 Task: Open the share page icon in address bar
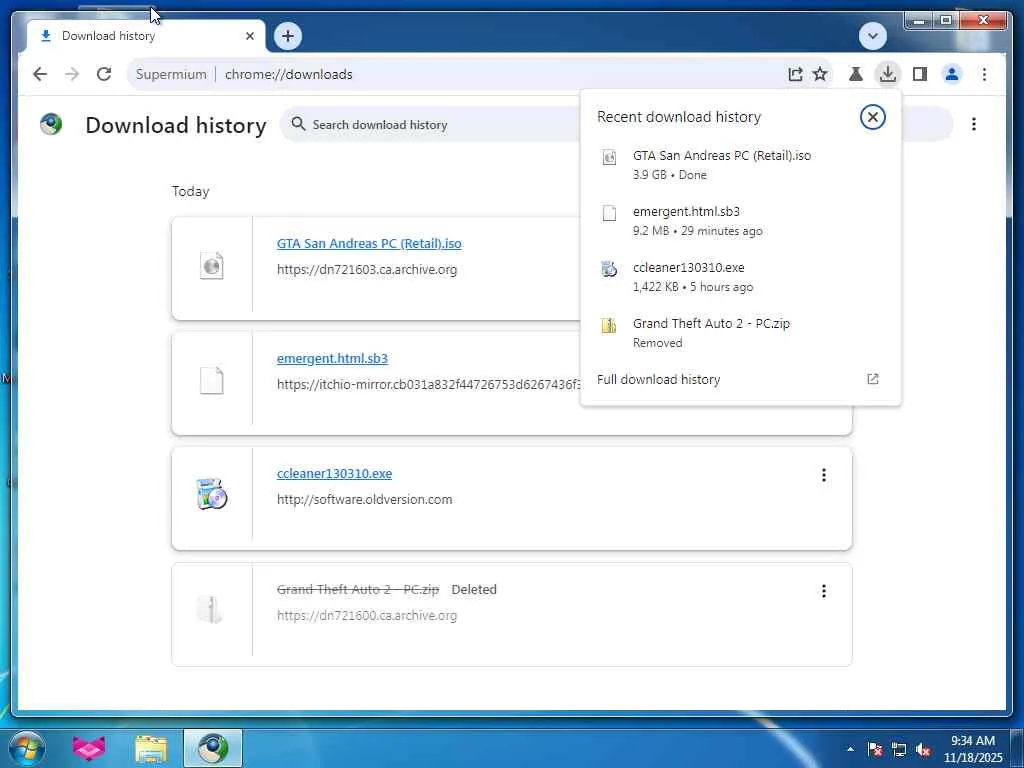(795, 74)
